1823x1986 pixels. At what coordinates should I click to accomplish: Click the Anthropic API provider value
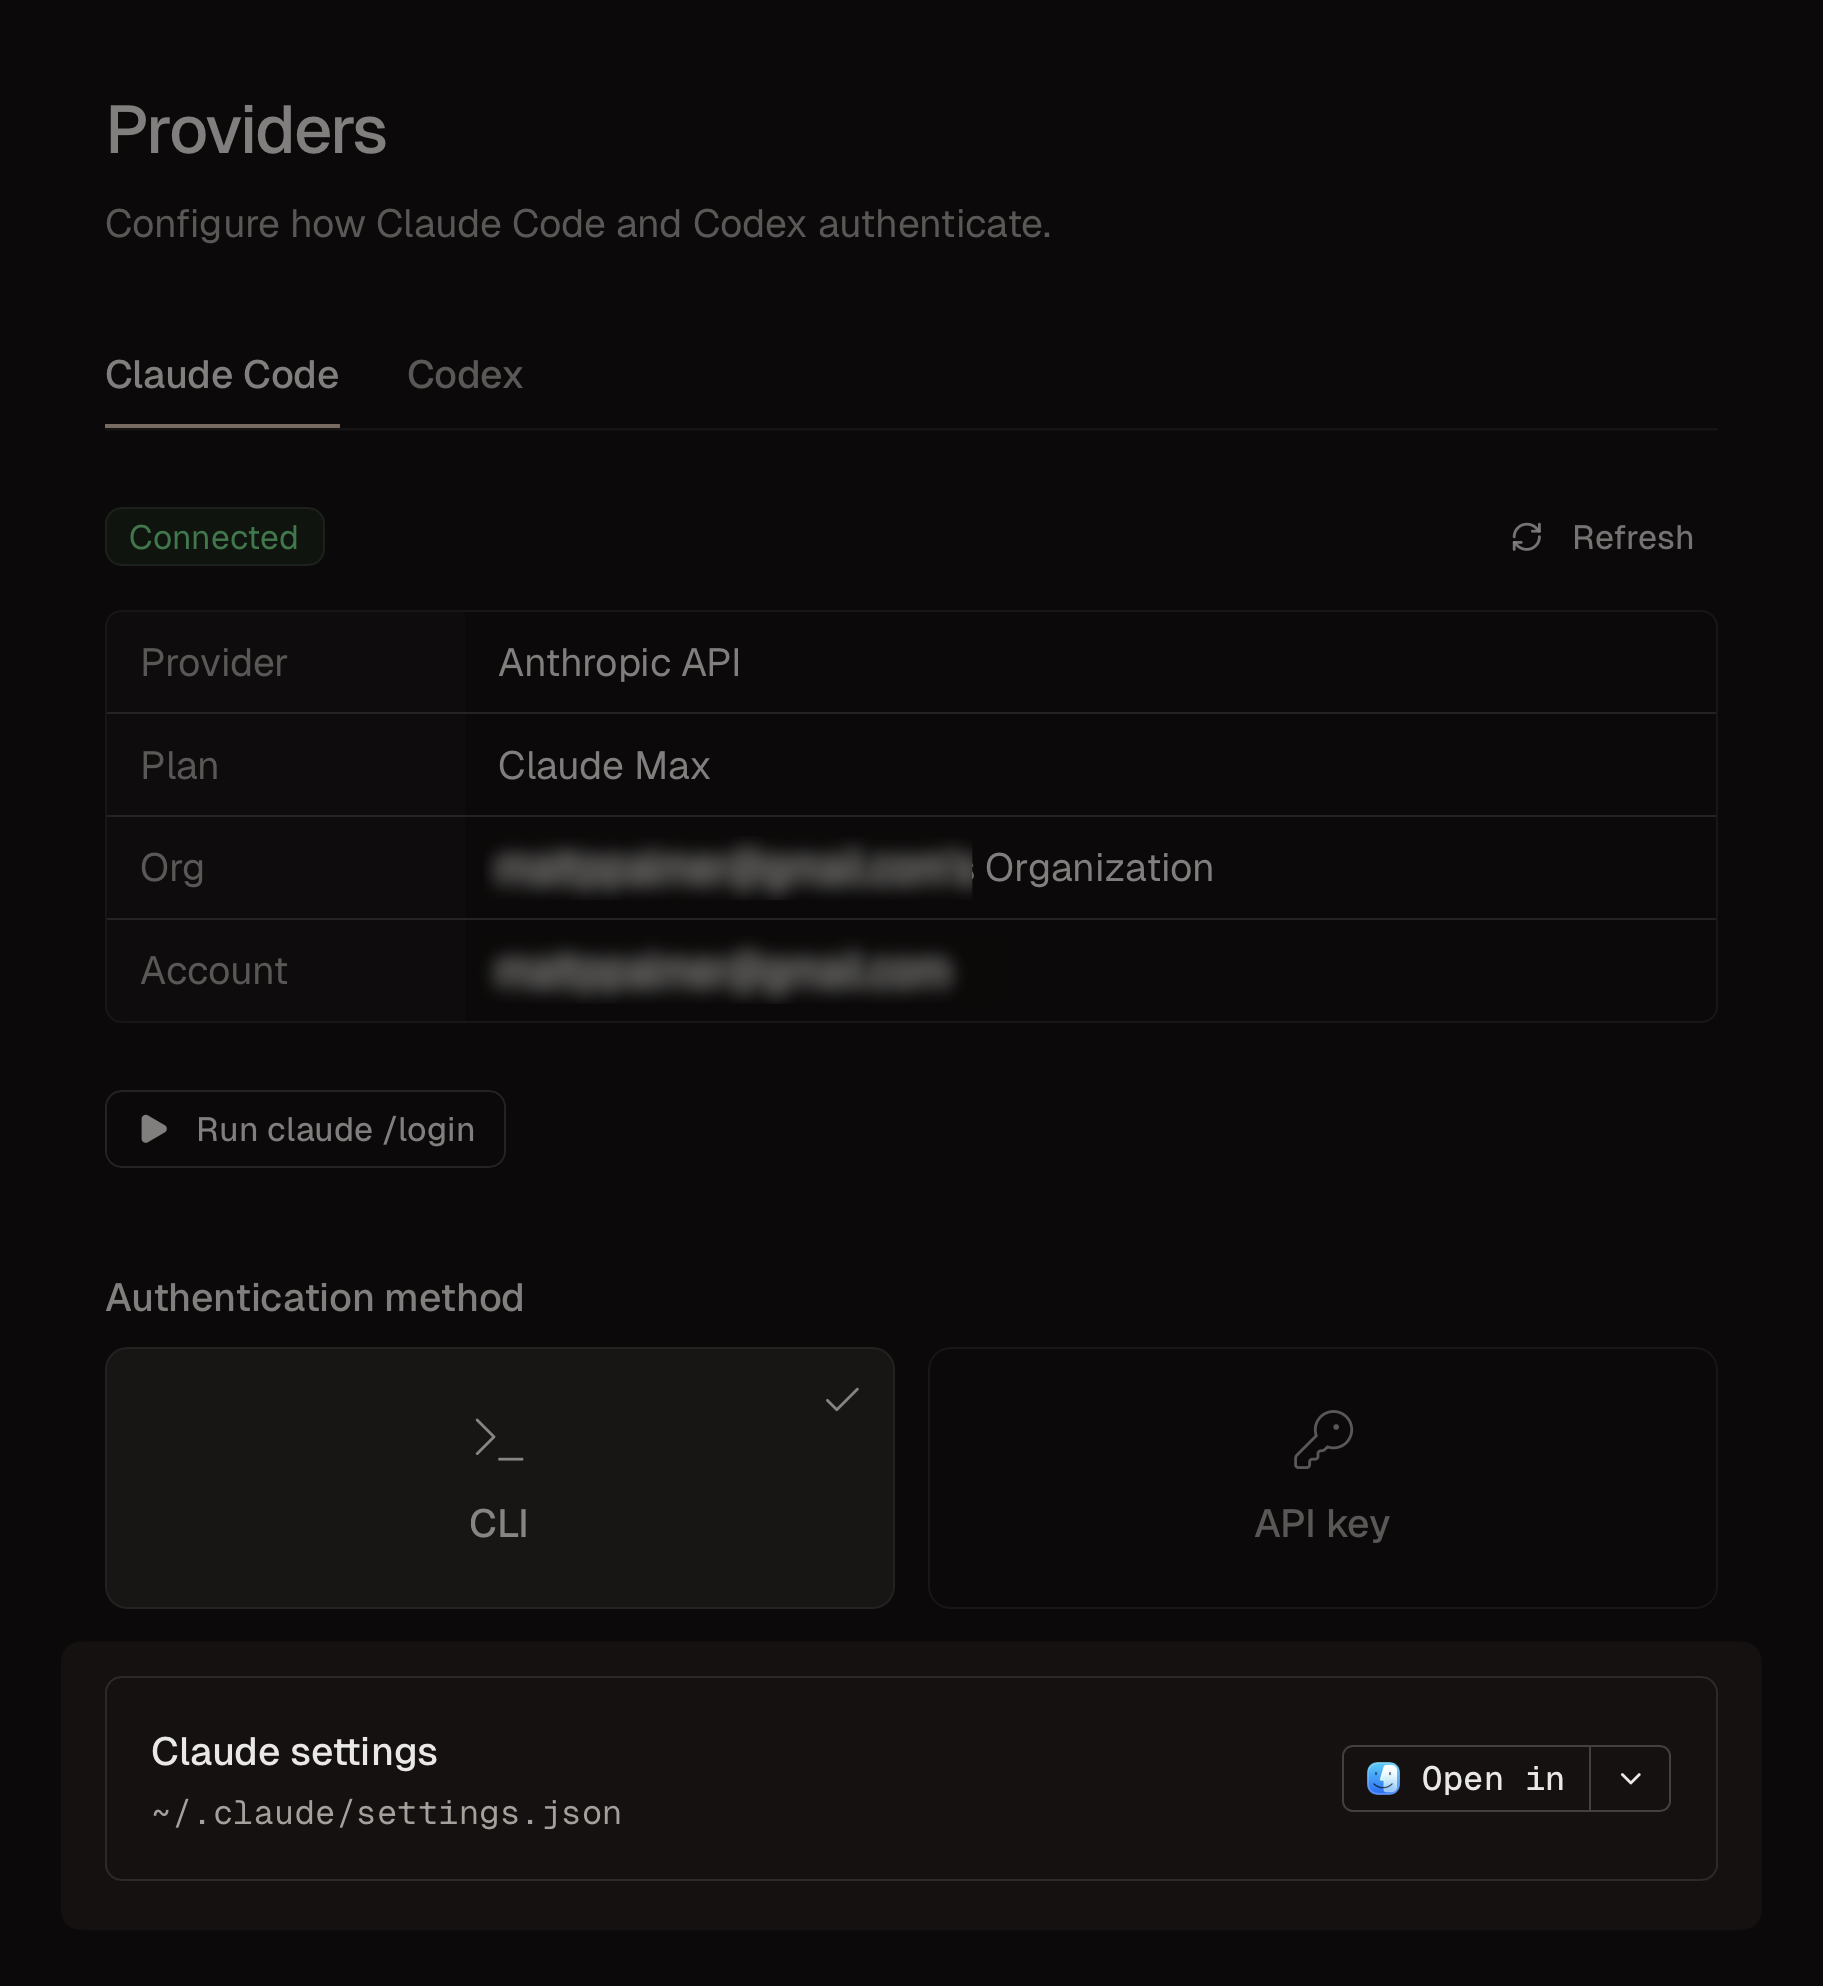[619, 663]
